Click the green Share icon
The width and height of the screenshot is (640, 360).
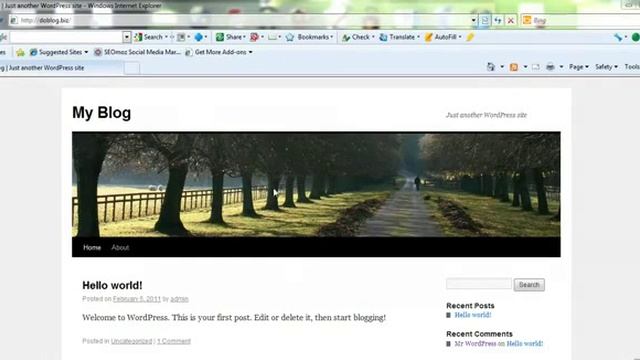pyautogui.click(x=220, y=37)
